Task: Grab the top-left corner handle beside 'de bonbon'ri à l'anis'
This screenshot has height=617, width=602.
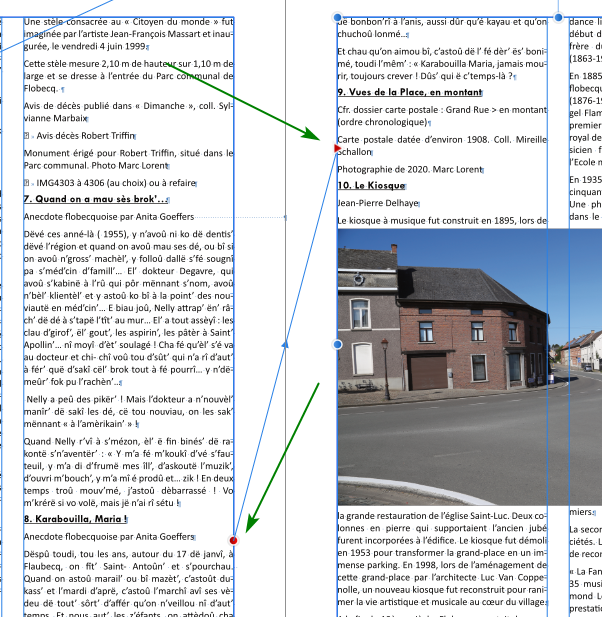Action: pyautogui.click(x=337, y=17)
